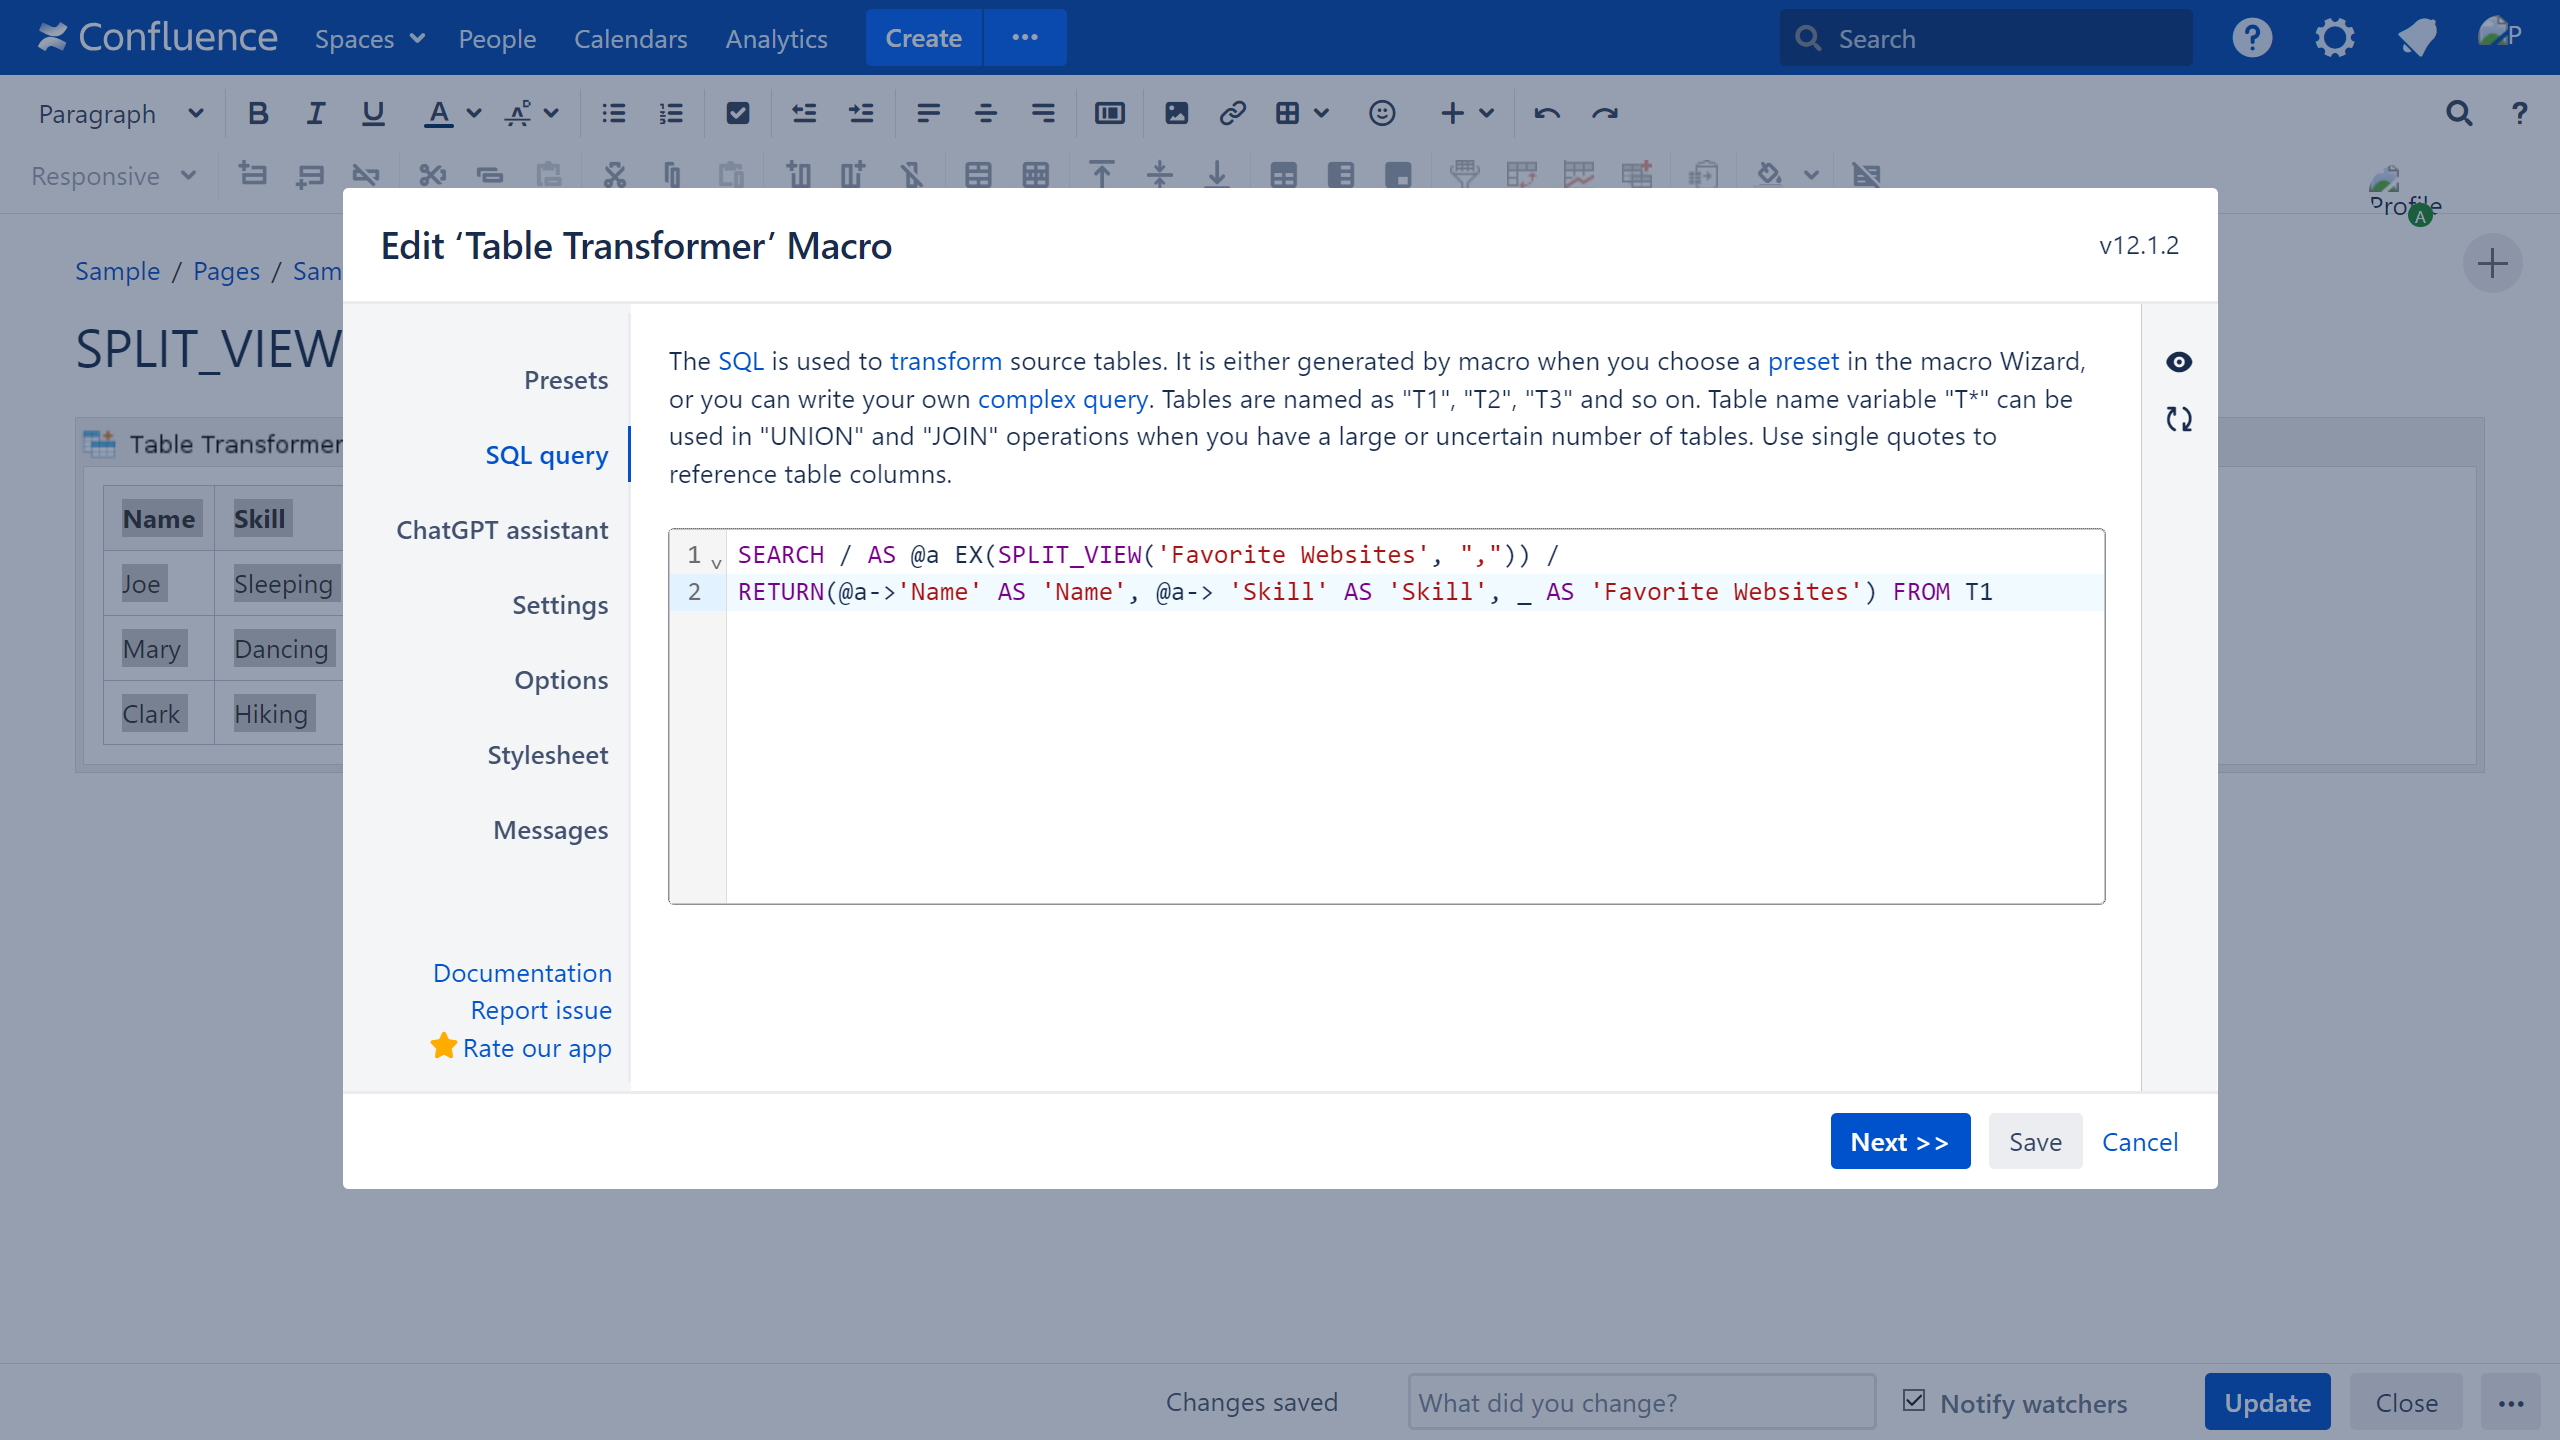Insert a task list checkbox icon
This screenshot has width=2560, height=1440.
pos(737,114)
